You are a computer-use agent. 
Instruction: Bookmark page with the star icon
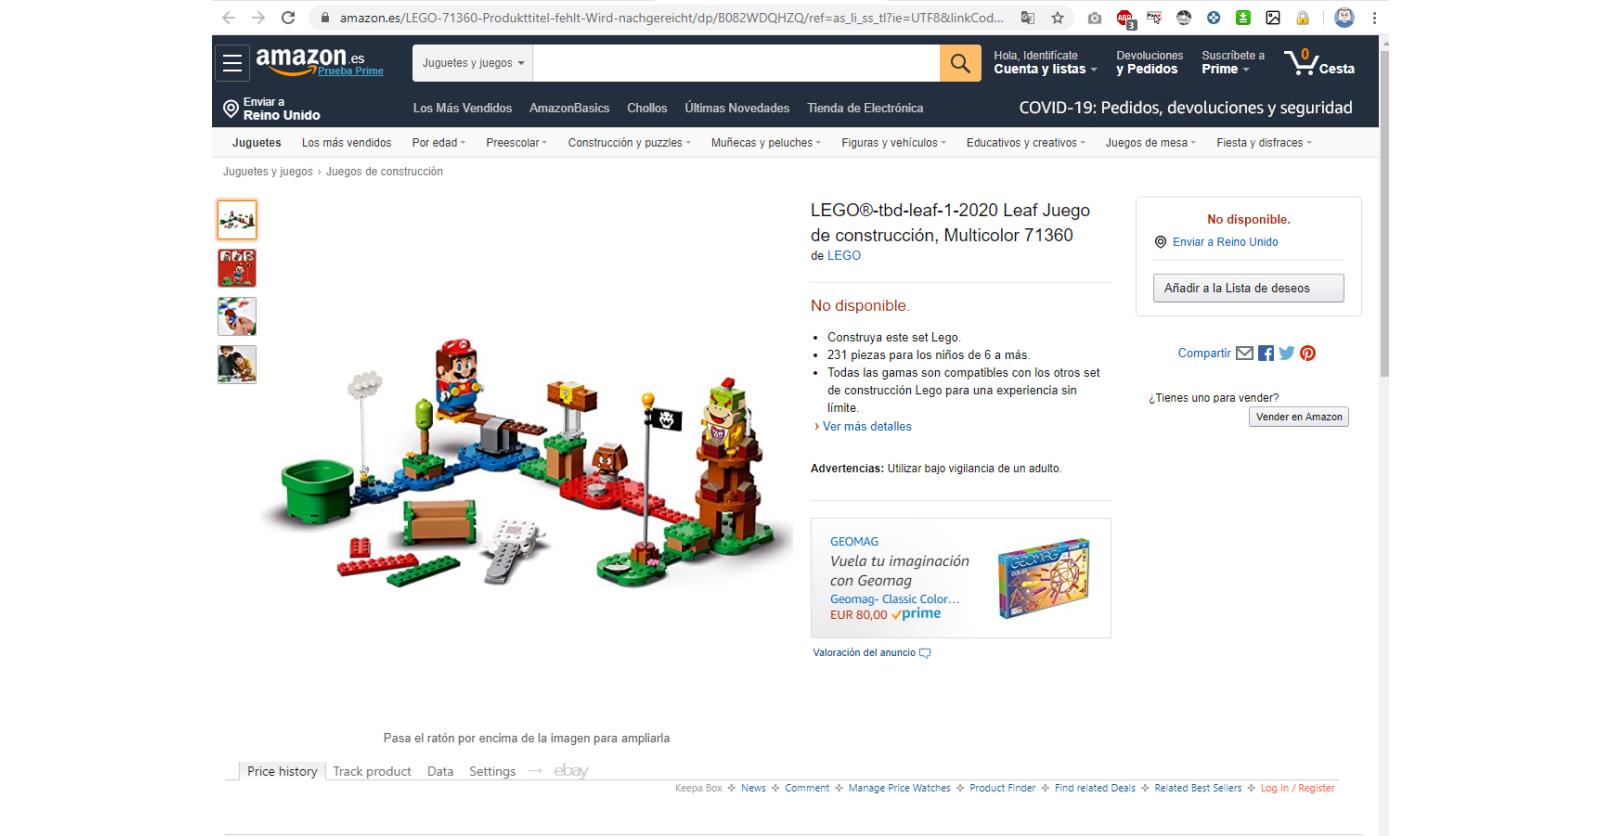(x=1057, y=18)
